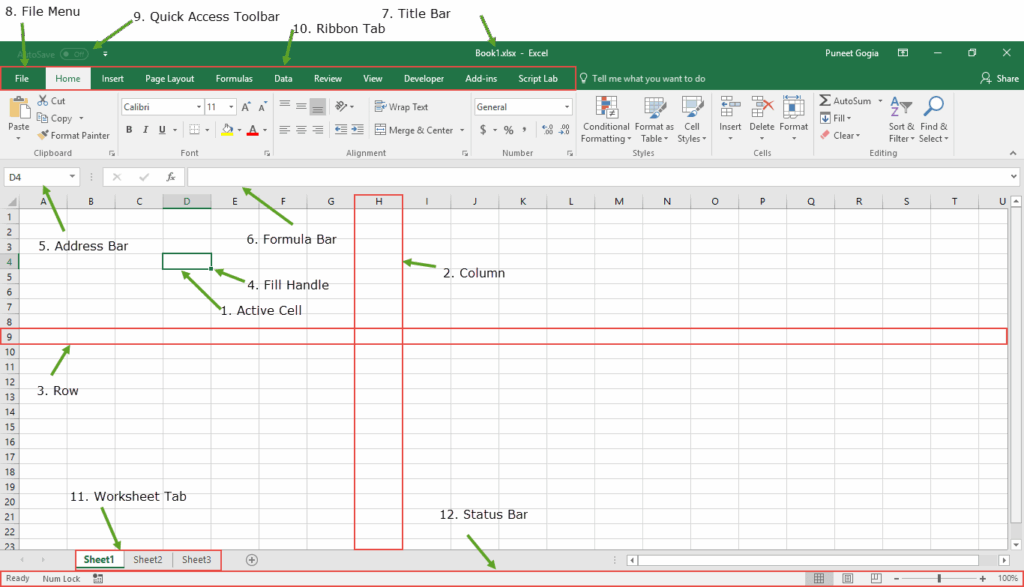Screen dimensions: 1024x587
Task: Open Sort & Filter options
Action: [901, 119]
